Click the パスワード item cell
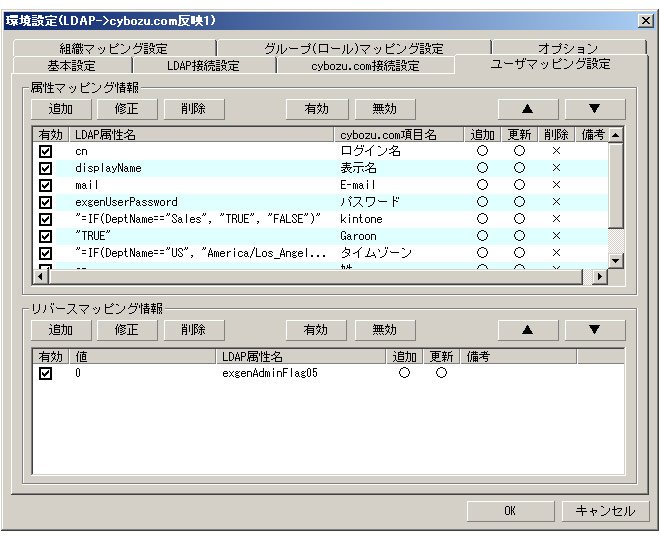 (370, 202)
